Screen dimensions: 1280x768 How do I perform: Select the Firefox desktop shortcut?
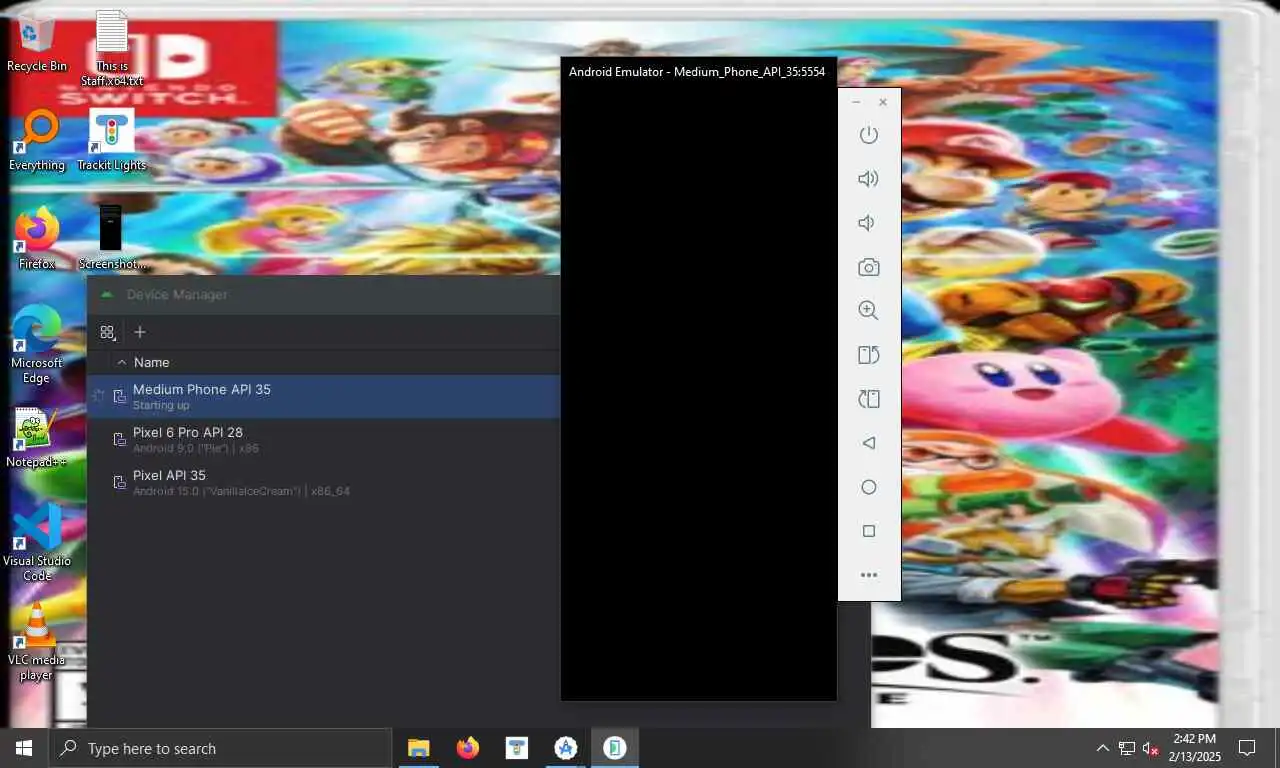point(37,240)
